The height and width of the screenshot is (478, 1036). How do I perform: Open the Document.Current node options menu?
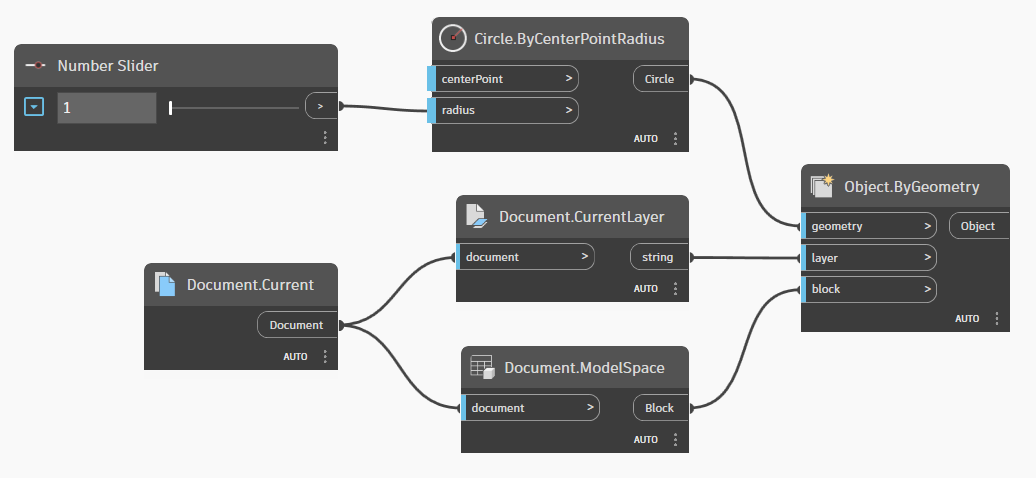point(325,356)
